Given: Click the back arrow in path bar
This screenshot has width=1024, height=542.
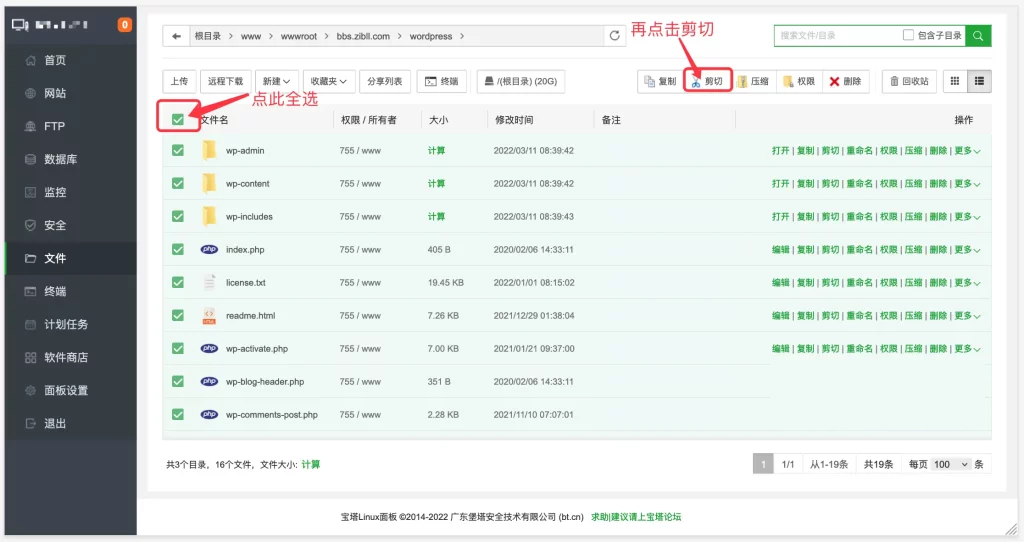Looking at the screenshot, I should [176, 36].
